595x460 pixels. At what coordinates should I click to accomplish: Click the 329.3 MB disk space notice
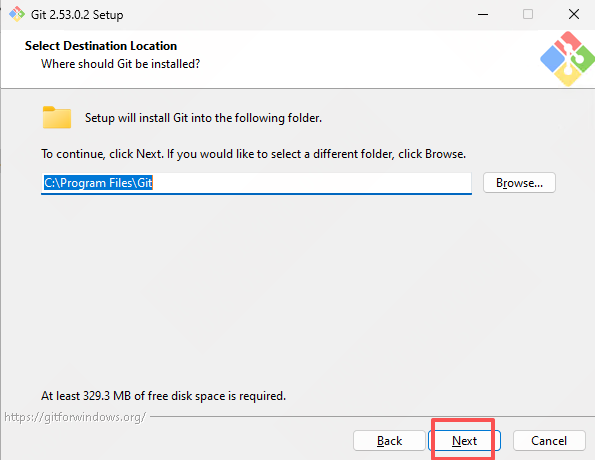pos(163,396)
